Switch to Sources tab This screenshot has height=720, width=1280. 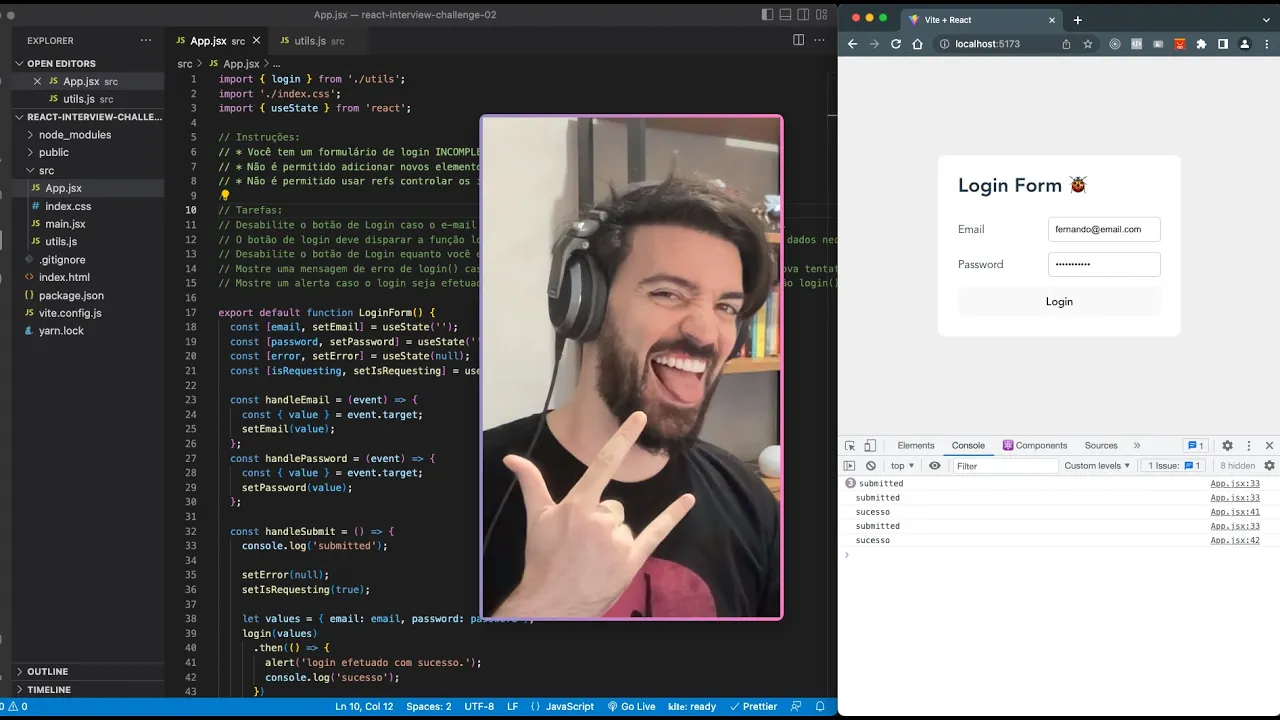[1101, 446]
